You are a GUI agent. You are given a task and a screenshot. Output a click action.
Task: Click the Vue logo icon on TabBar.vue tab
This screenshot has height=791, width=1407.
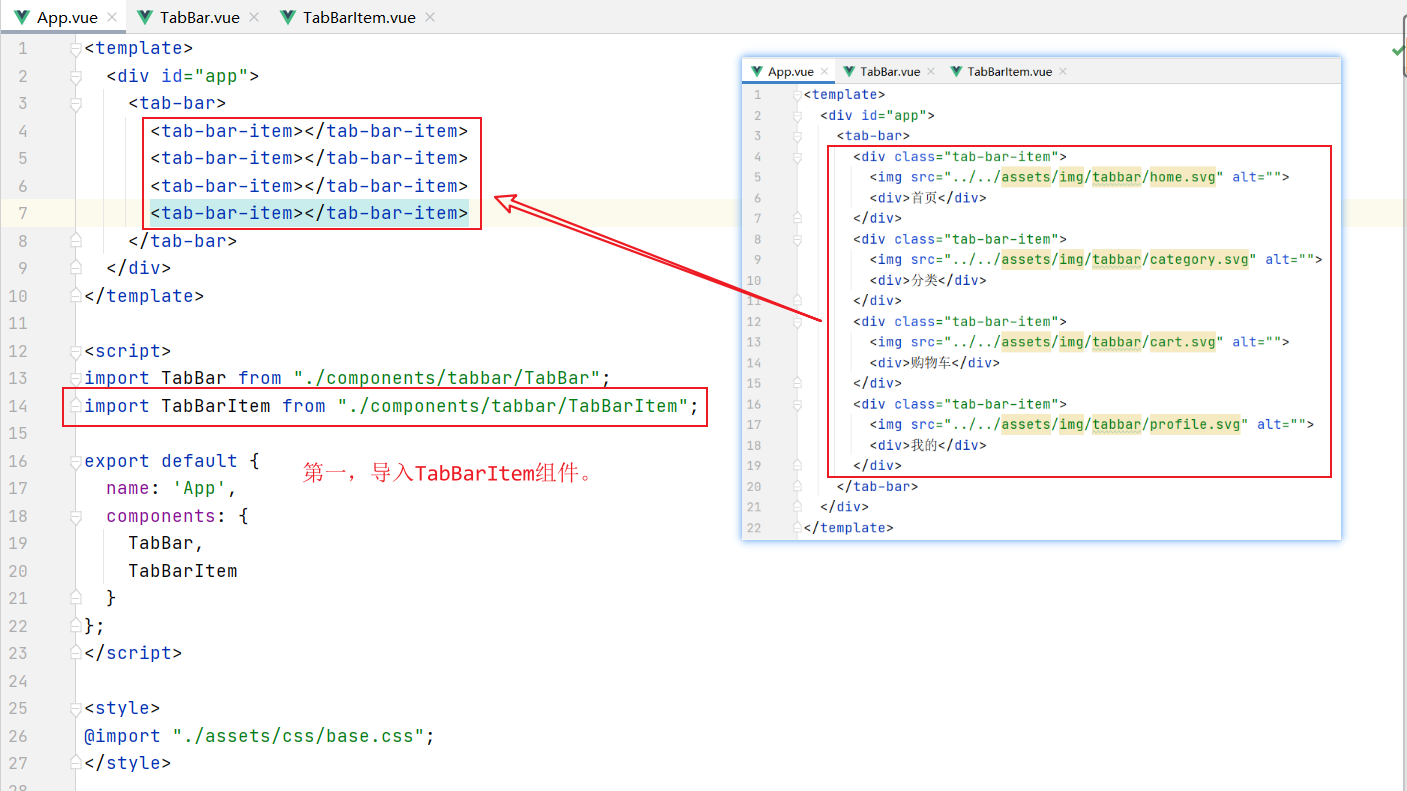click(x=145, y=17)
